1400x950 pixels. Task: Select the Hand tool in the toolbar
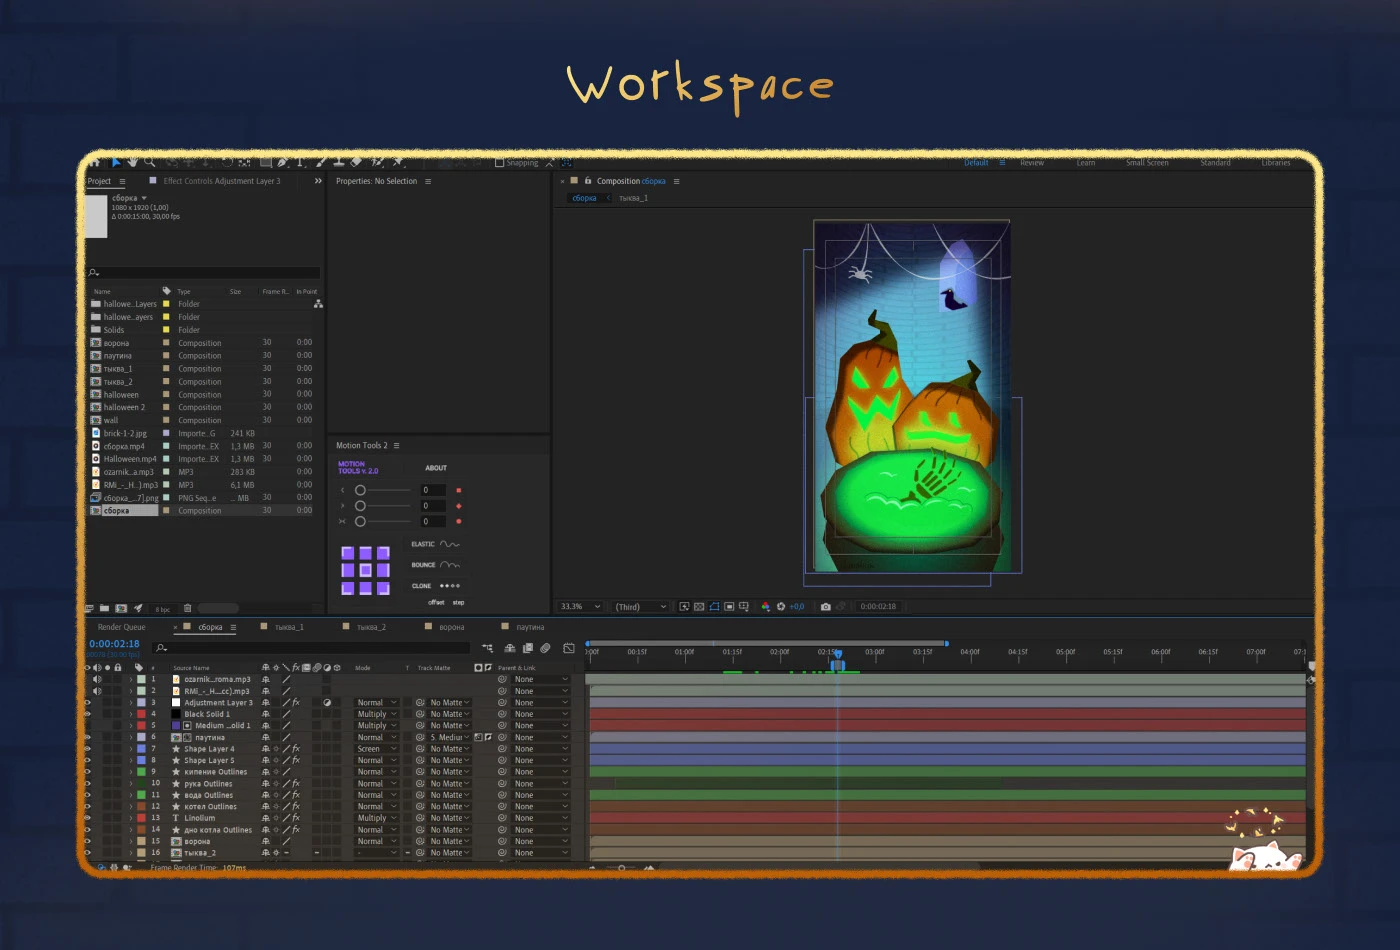click(x=132, y=162)
